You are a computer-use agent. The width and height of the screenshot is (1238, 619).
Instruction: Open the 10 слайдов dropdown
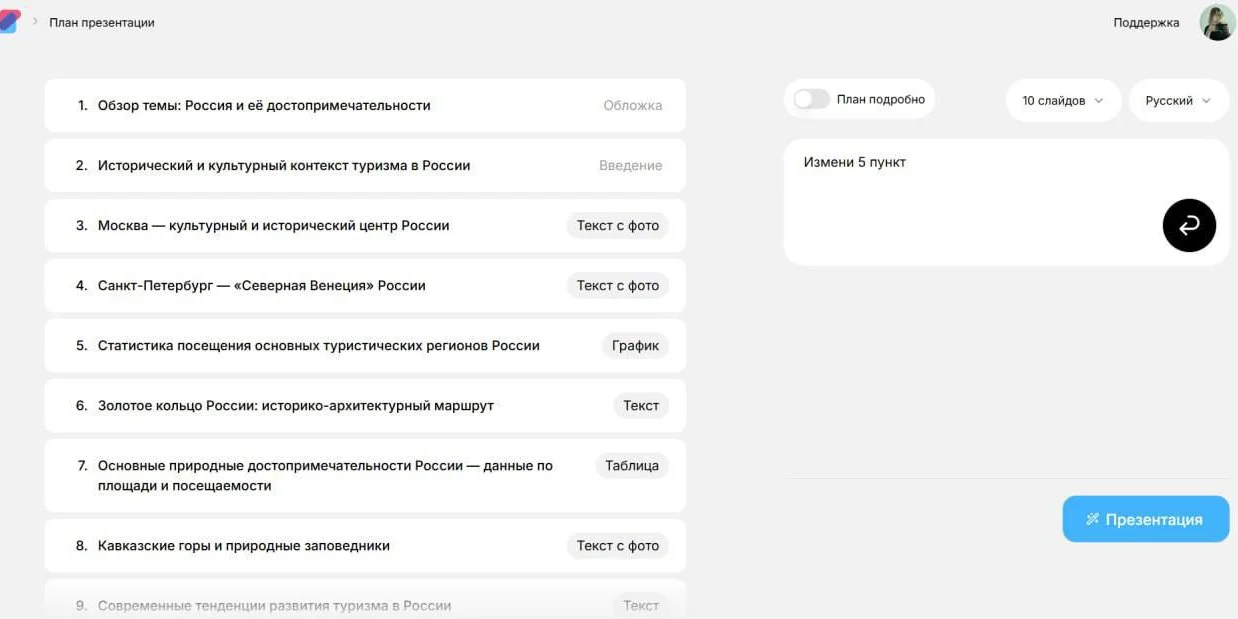coord(1062,100)
